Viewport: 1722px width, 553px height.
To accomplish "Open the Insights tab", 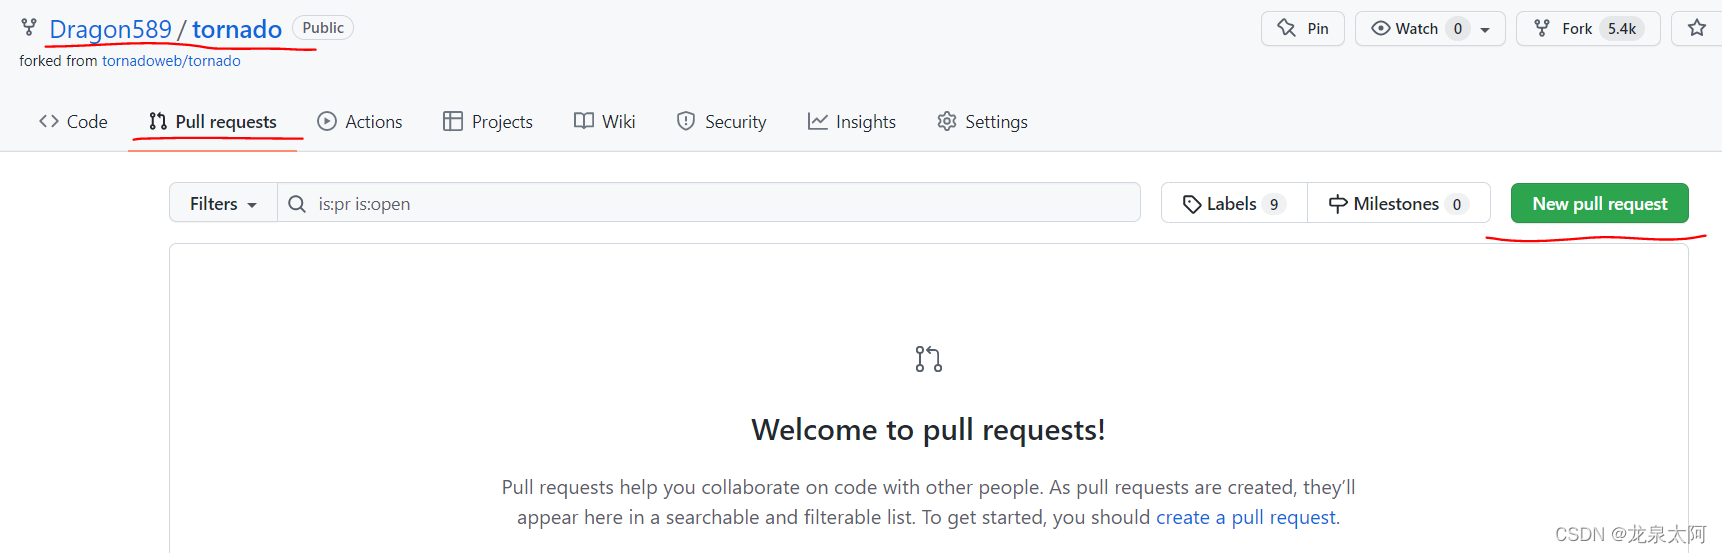I will coord(852,121).
